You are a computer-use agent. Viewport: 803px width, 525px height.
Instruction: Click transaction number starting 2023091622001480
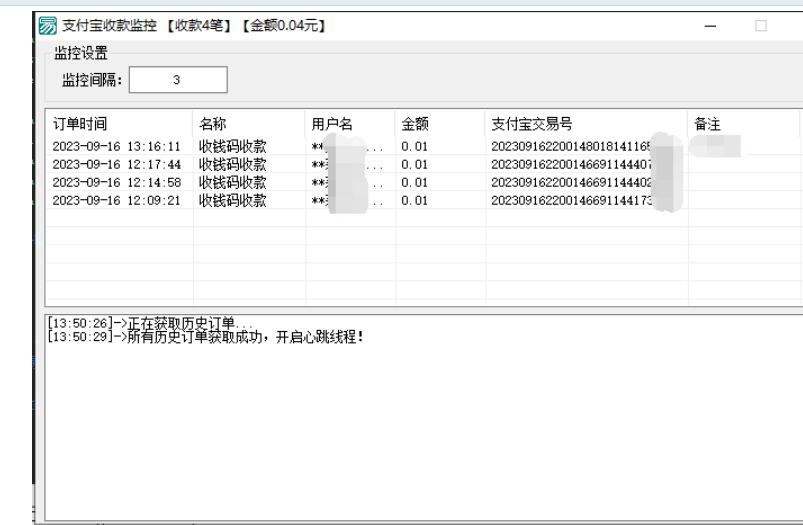(x=572, y=146)
